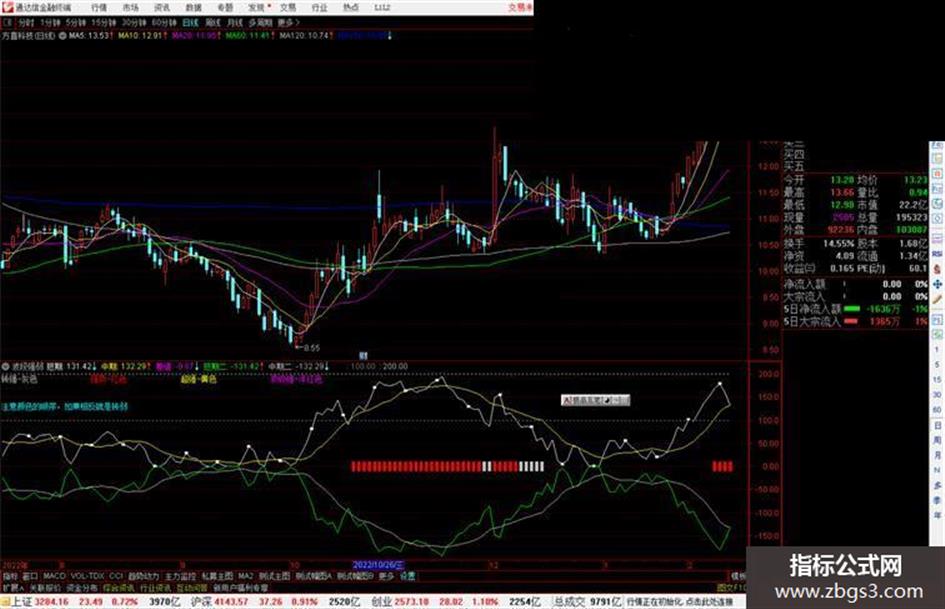Open the 发现 menu
The height and width of the screenshot is (609, 945).
[x=257, y=8]
